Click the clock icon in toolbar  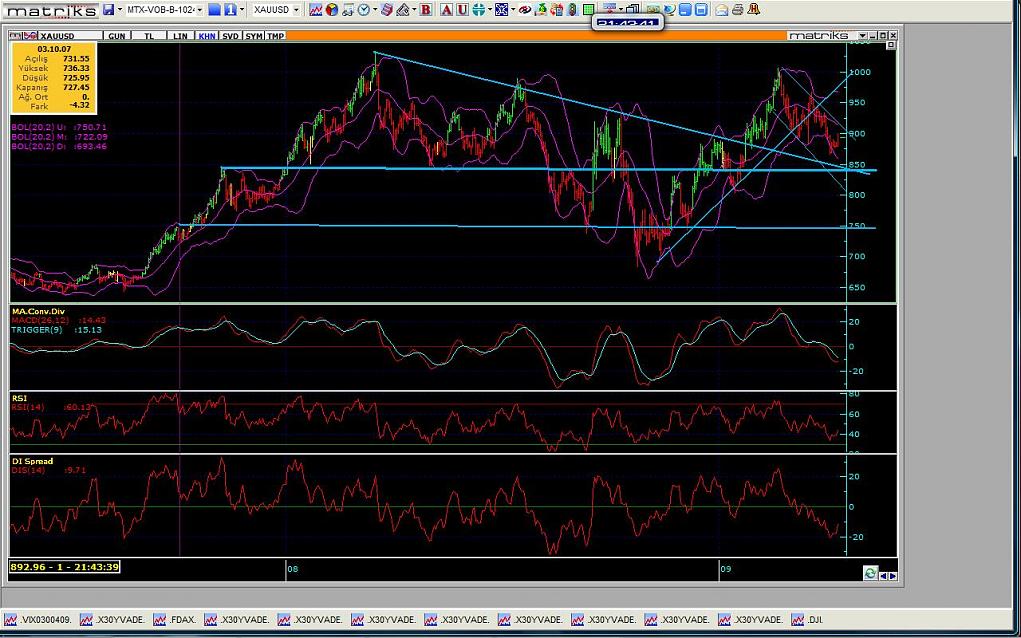363,9
